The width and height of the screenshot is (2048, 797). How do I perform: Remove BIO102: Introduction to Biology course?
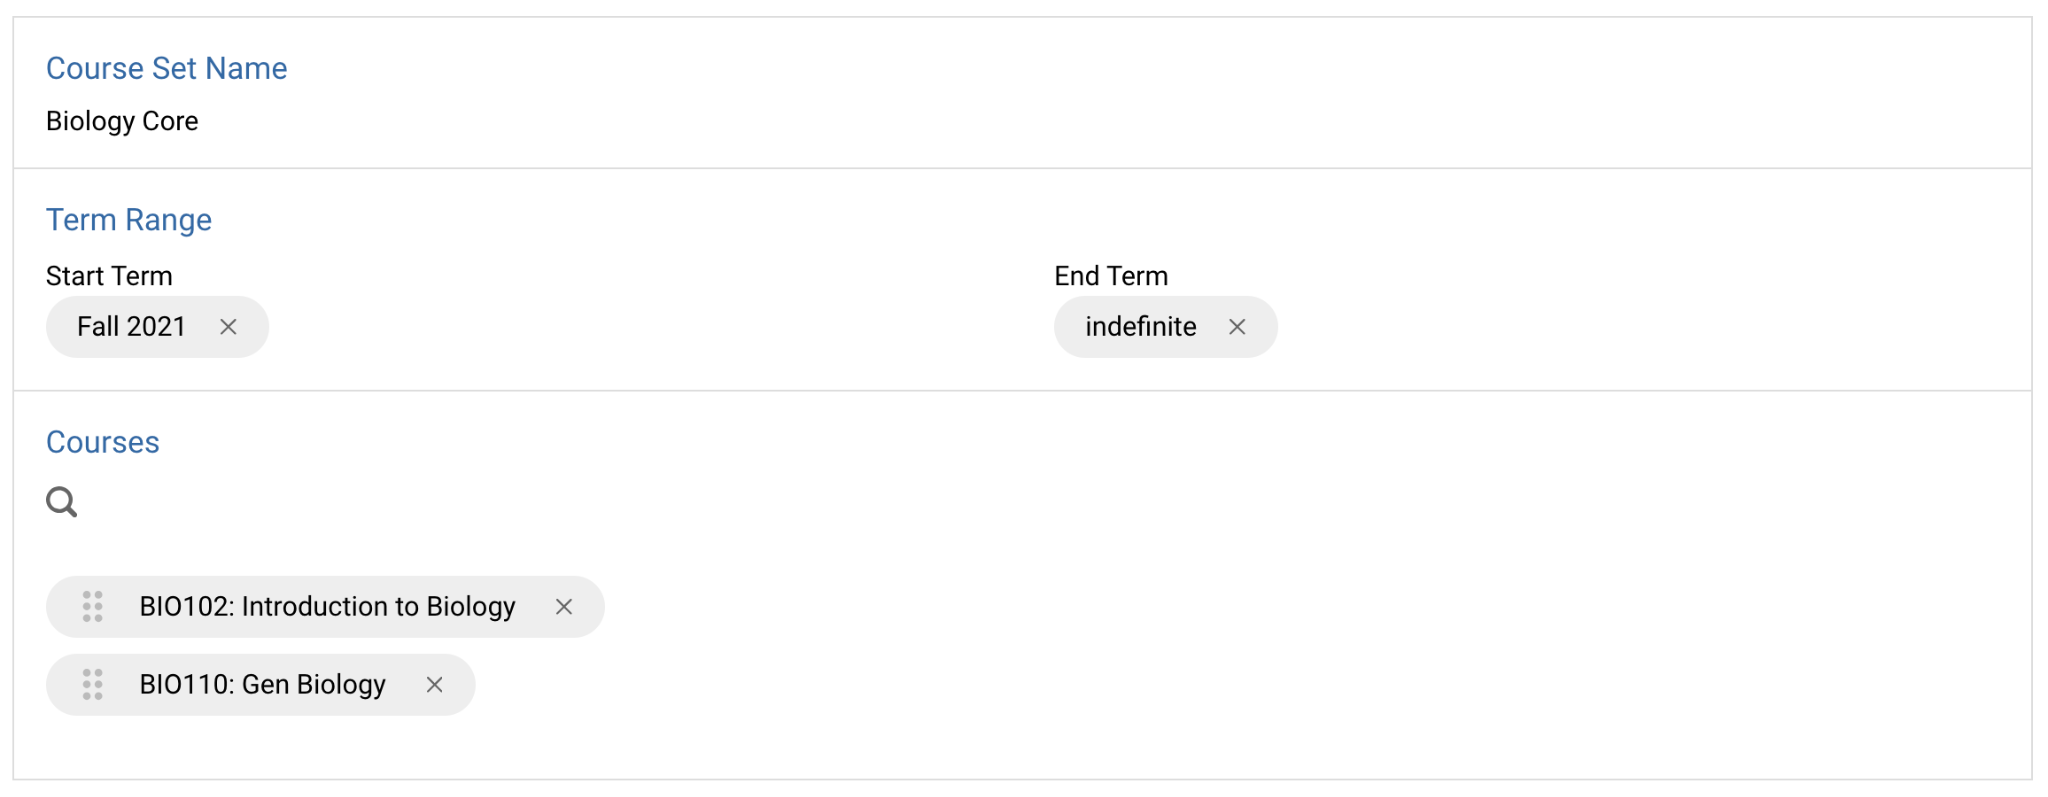(x=564, y=606)
